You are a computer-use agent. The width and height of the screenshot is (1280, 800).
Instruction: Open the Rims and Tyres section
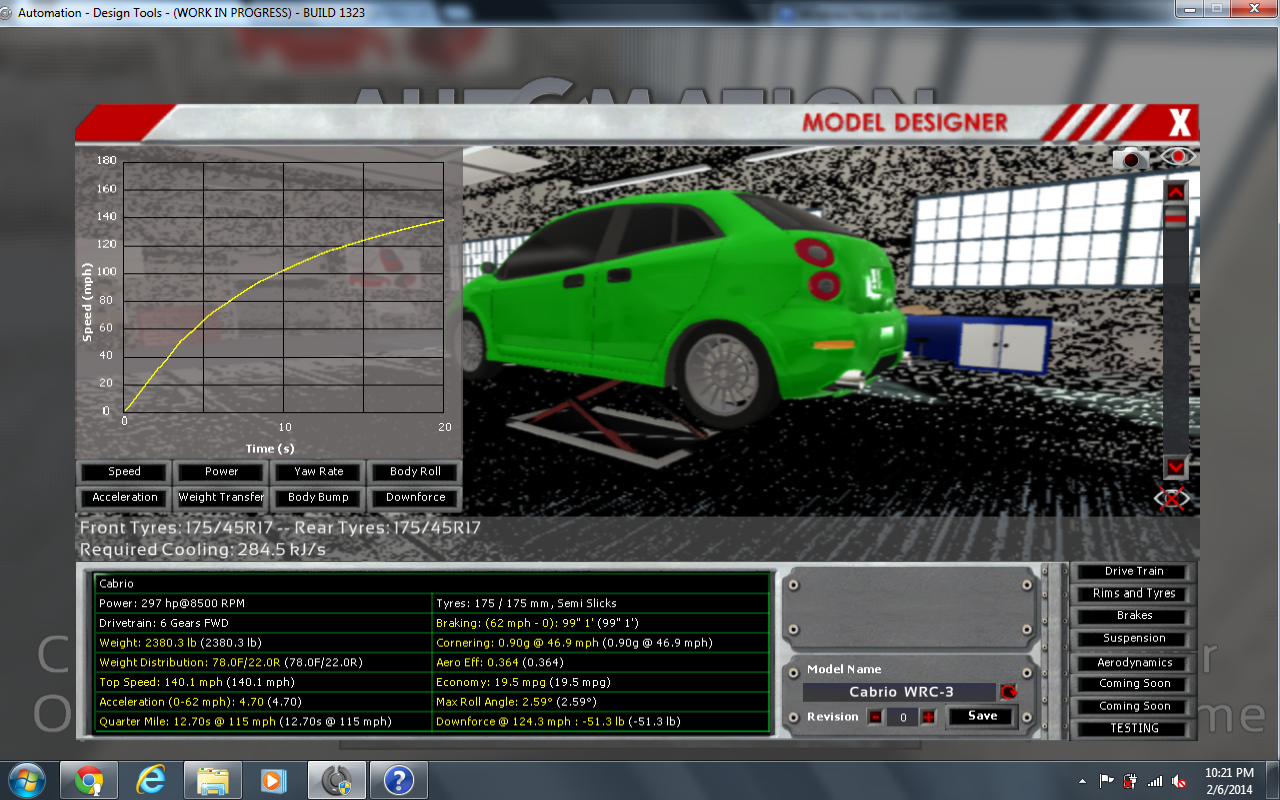1134,594
